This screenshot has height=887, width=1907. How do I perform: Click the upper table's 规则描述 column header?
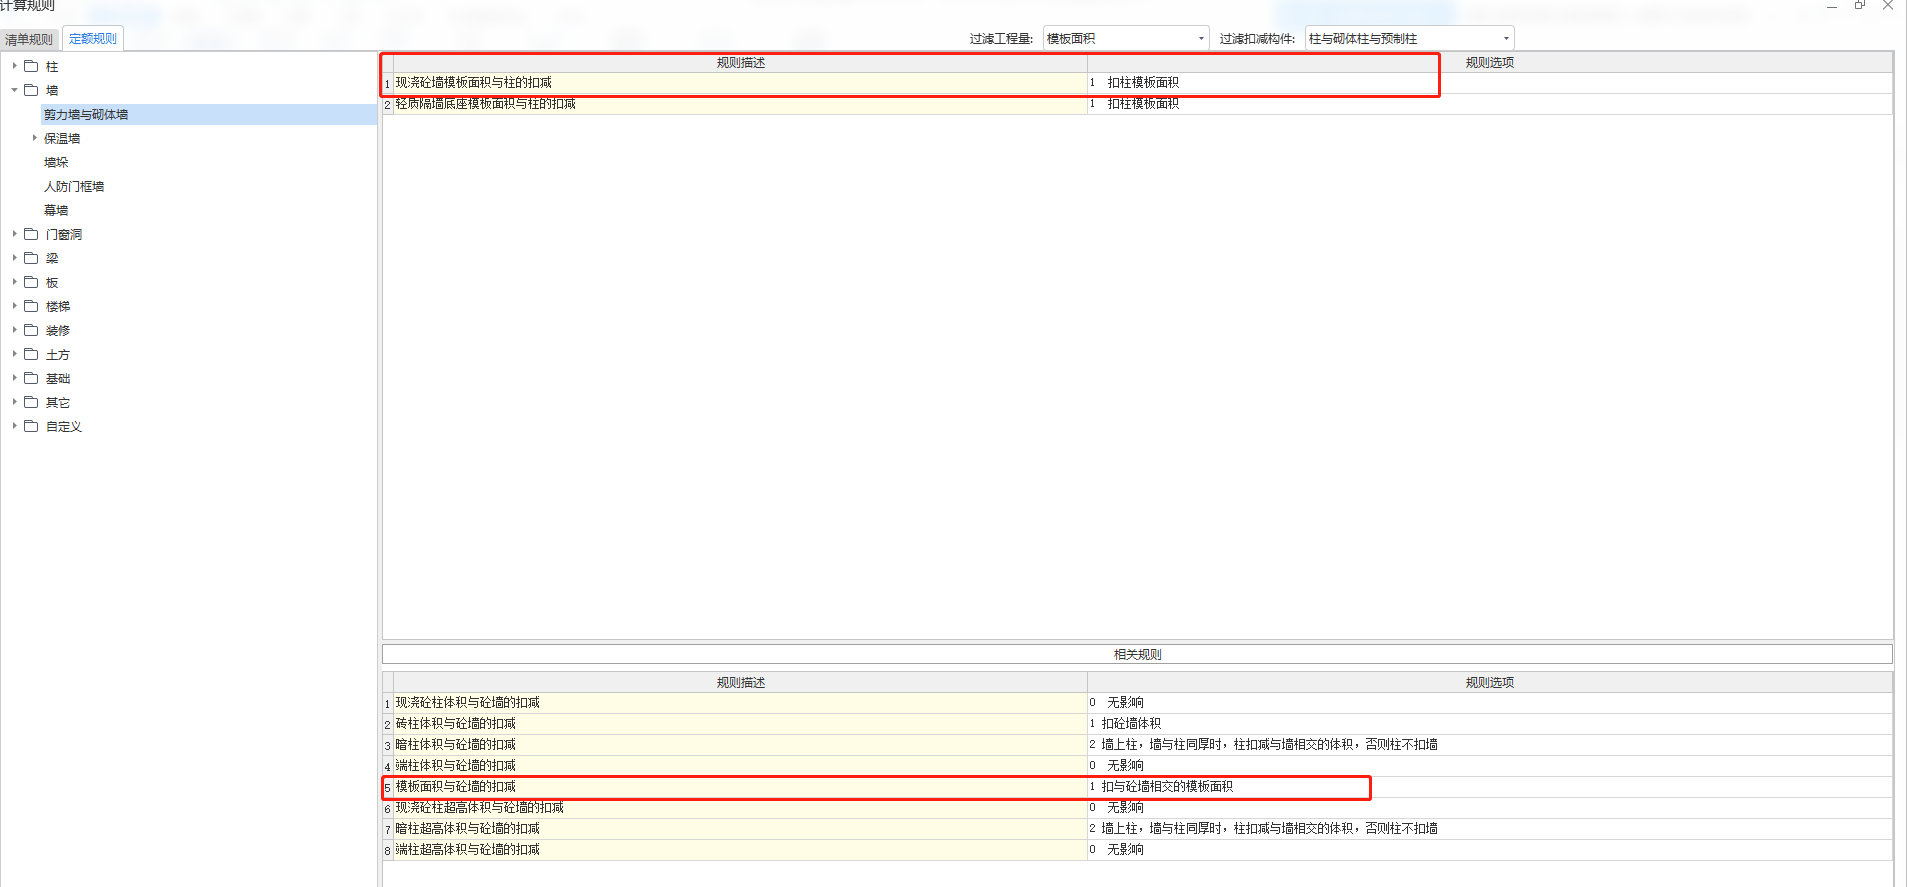point(740,62)
